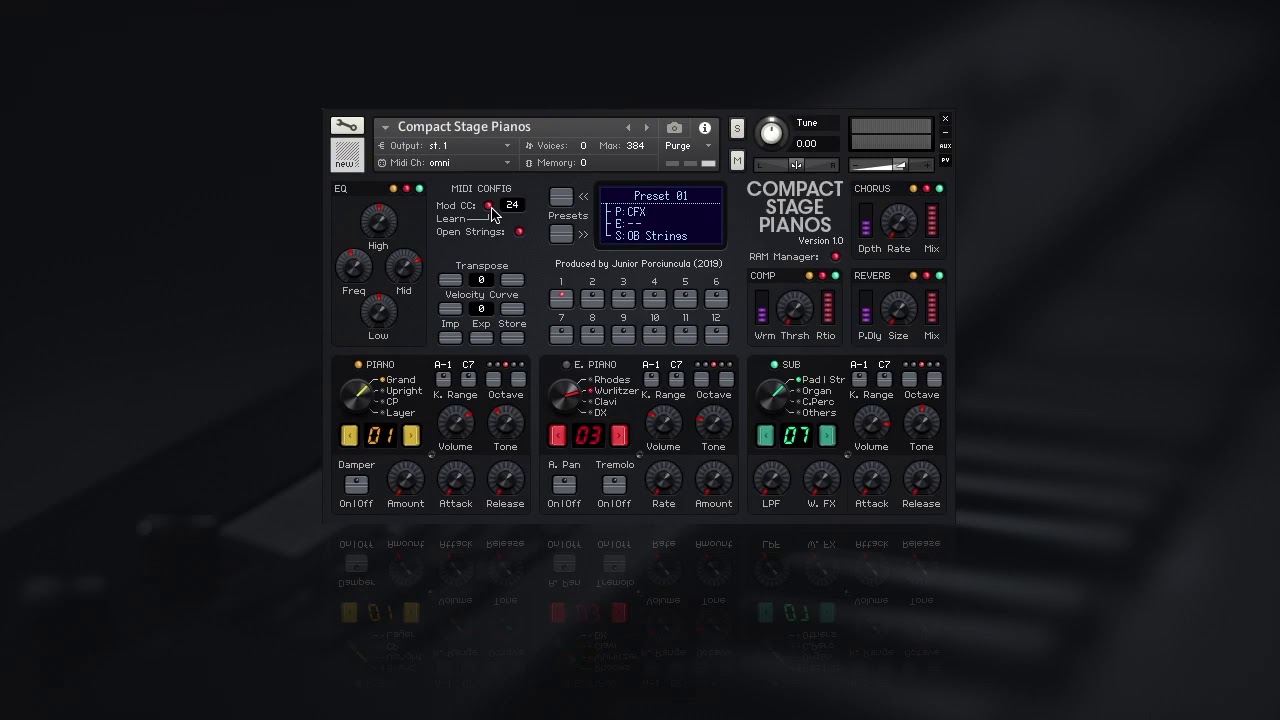The height and width of the screenshot is (720, 1280).
Task: Click the camera snapshot icon in the header
Action: [674, 128]
